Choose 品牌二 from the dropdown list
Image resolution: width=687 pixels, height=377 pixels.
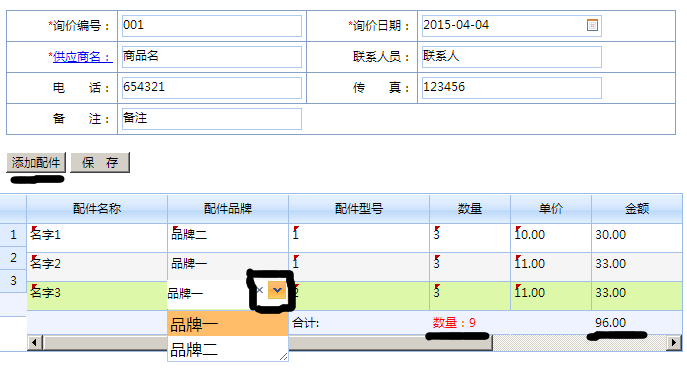(227, 349)
